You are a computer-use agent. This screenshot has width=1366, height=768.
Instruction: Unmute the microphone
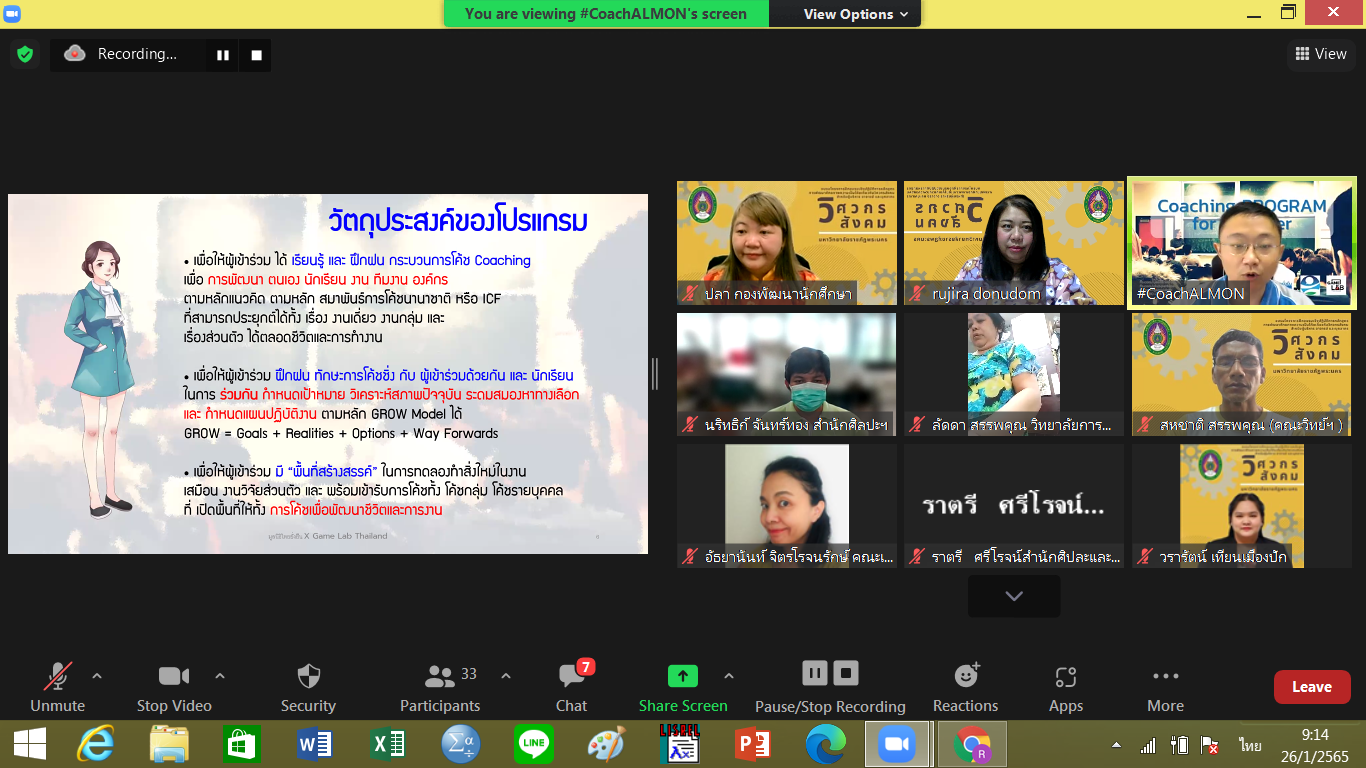(x=57, y=687)
